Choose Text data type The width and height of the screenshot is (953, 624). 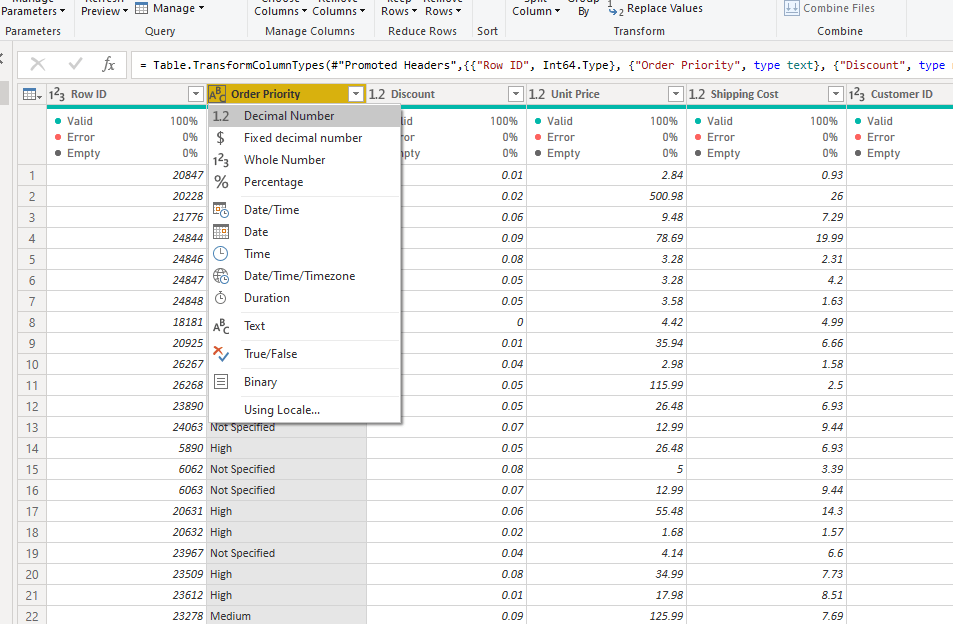coord(304,326)
